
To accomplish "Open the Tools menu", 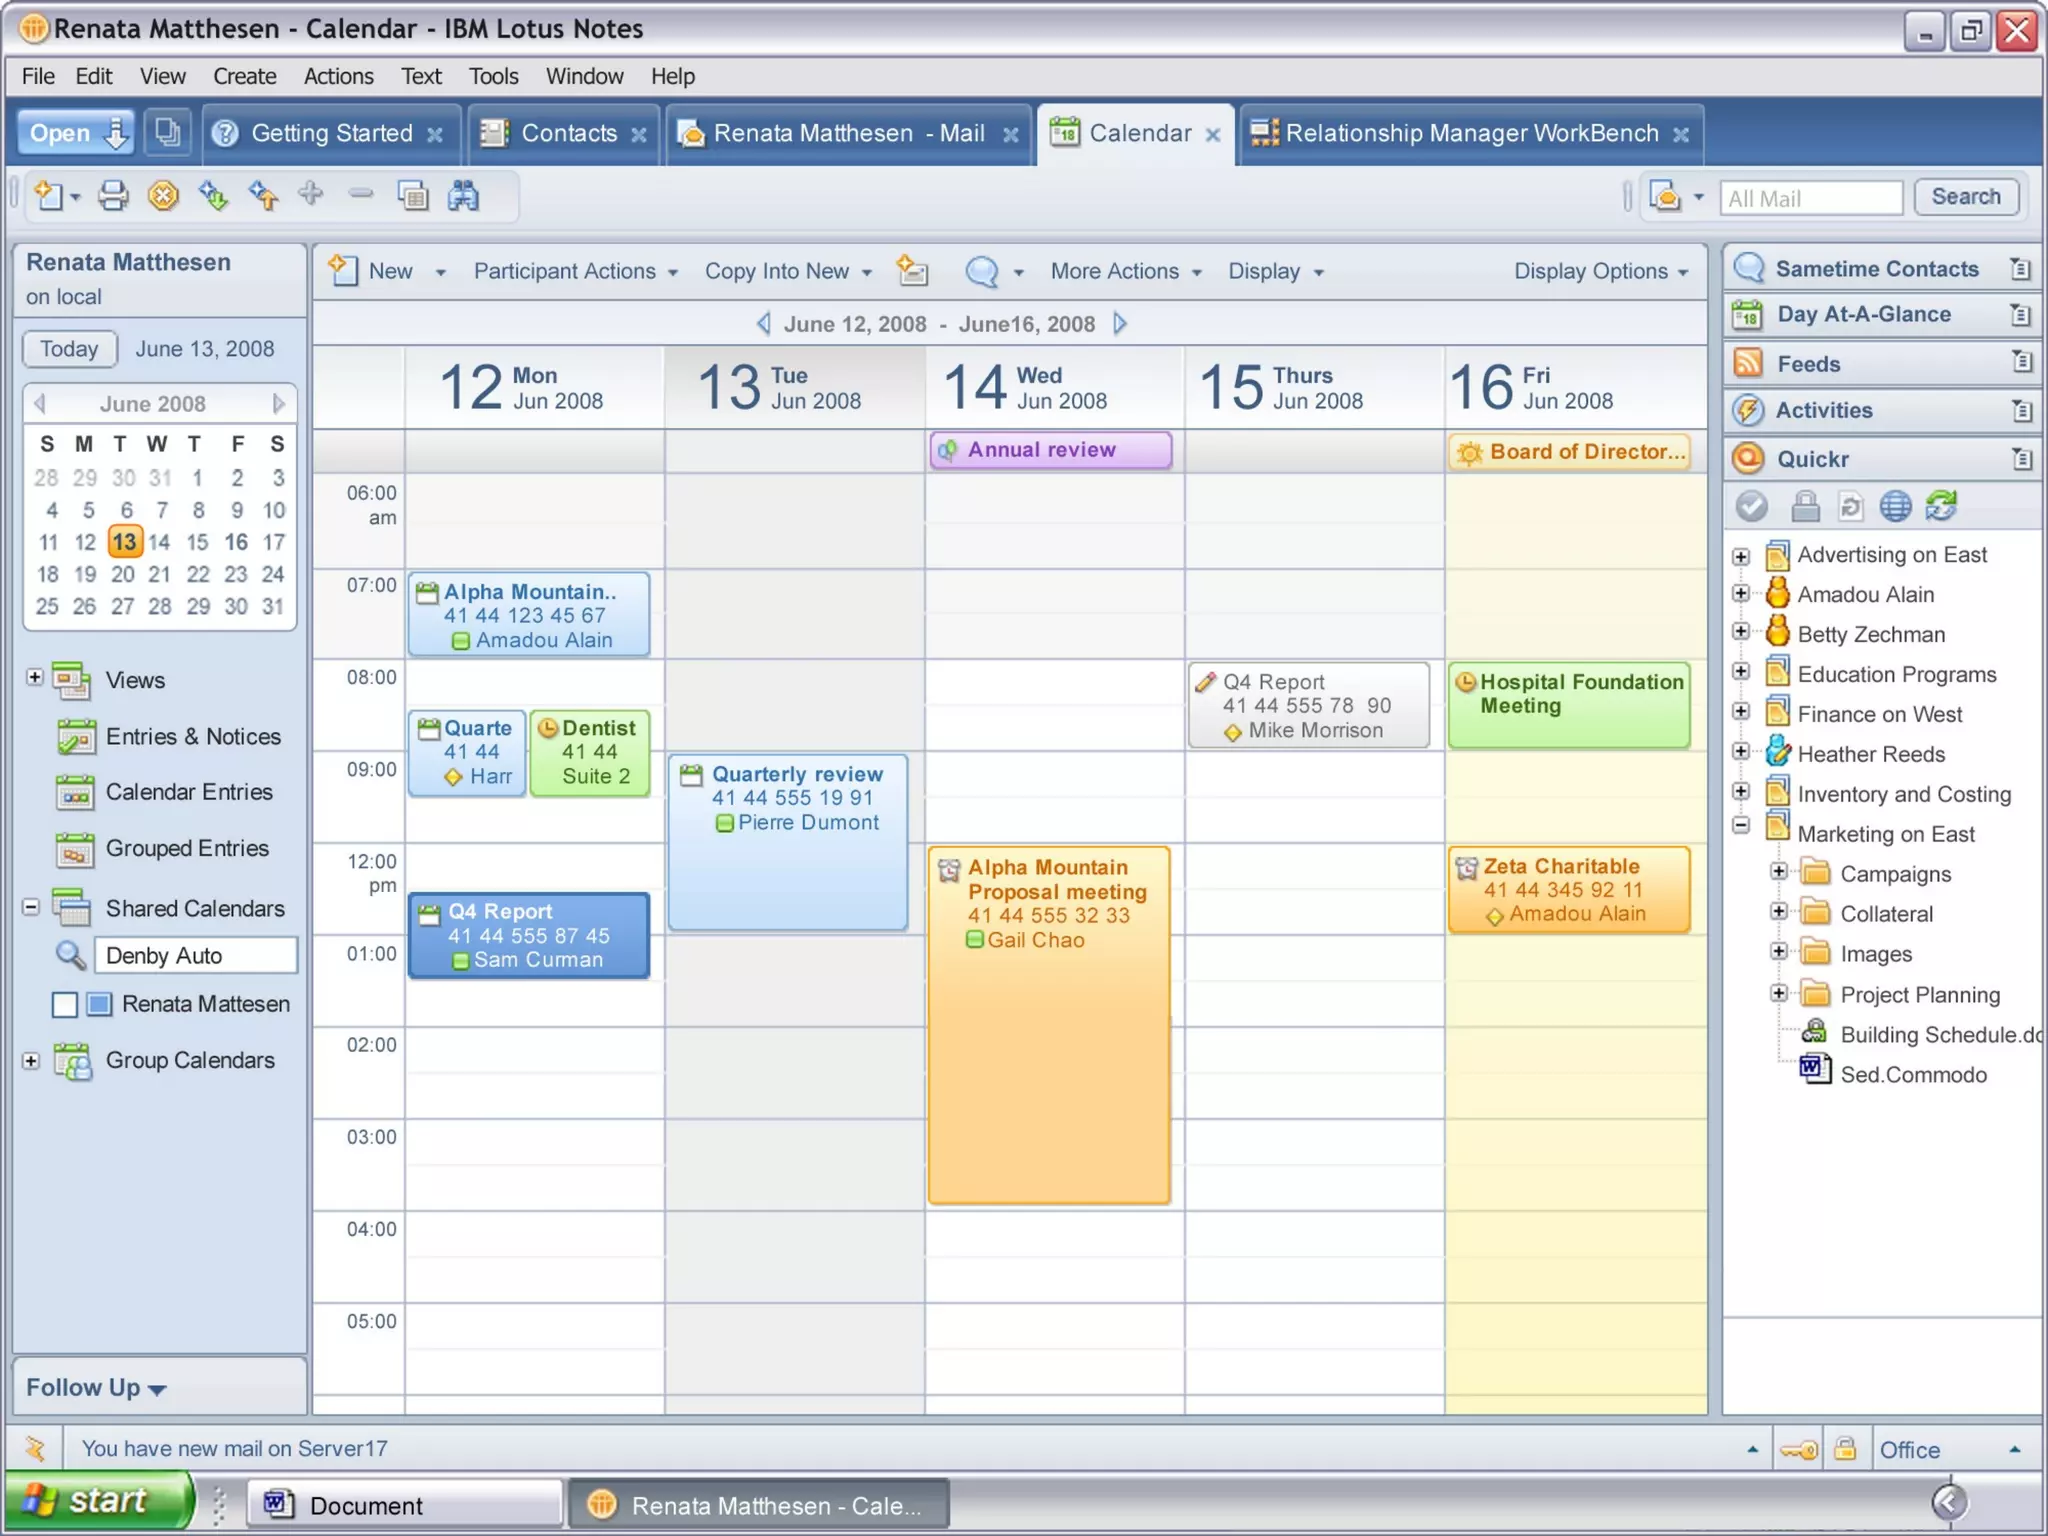I will 494,76.
